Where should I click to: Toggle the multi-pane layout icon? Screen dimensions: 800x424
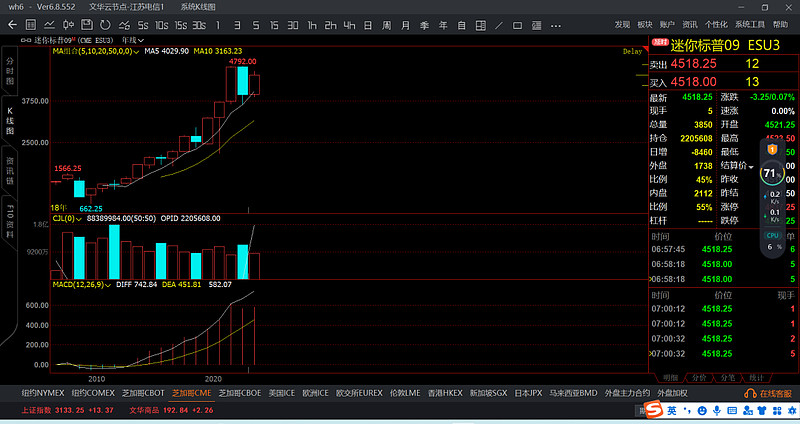point(480,25)
